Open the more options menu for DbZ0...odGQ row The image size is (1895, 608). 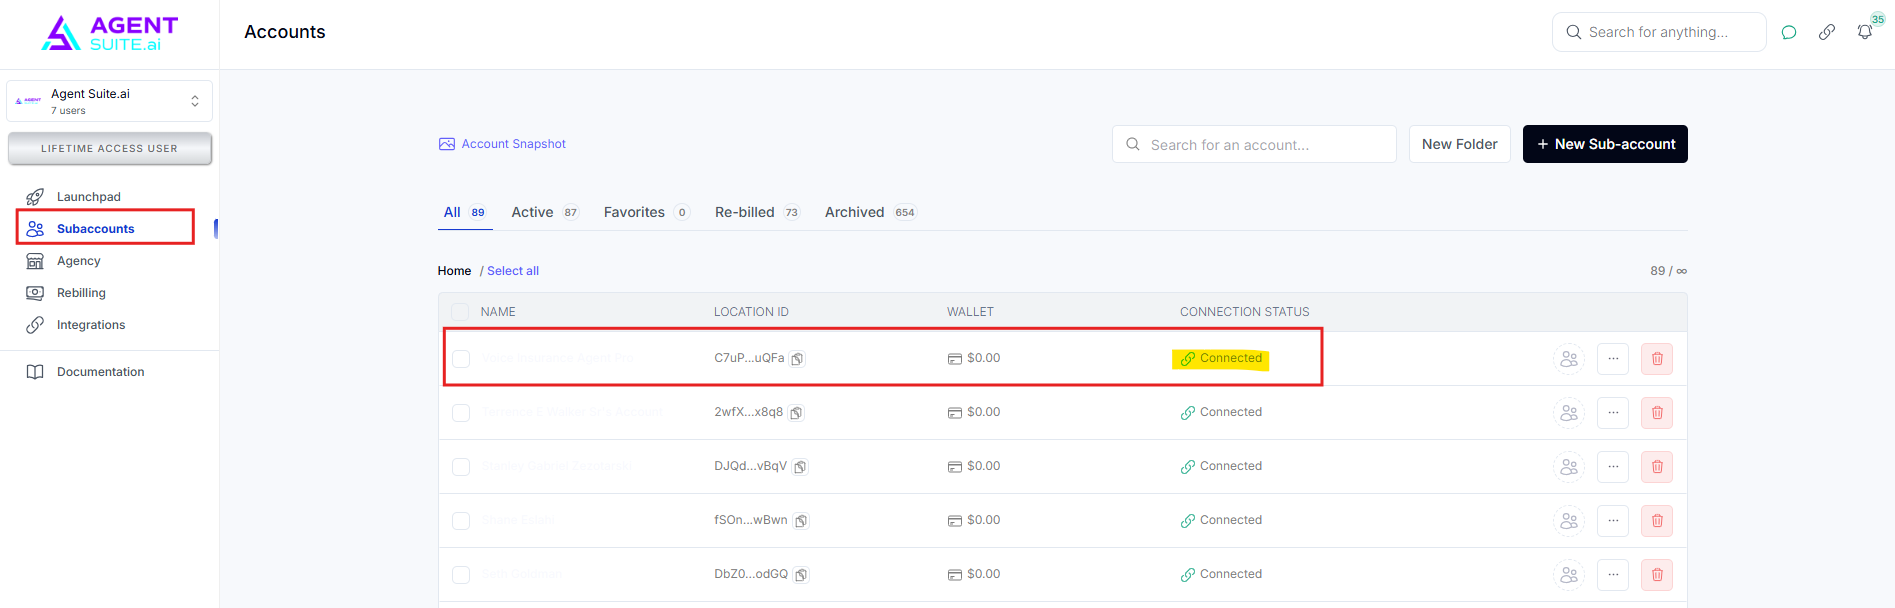[1613, 575]
